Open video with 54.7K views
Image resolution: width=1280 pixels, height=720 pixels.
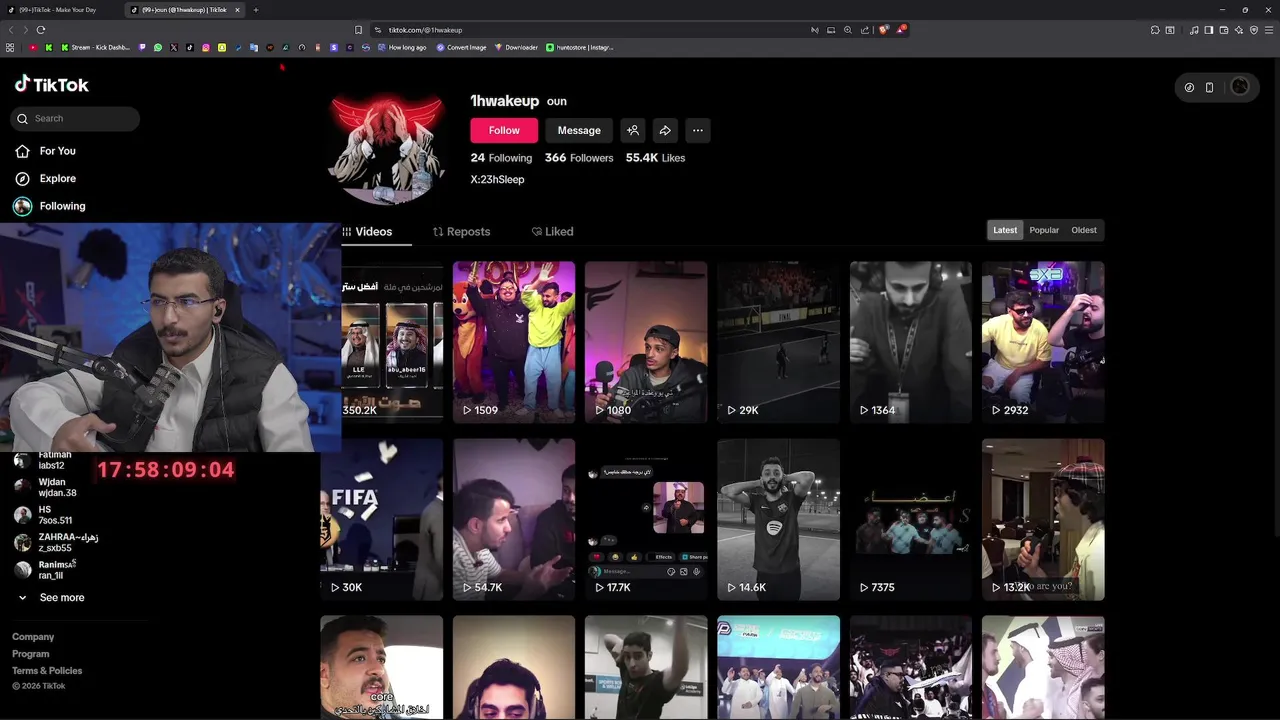pos(514,519)
